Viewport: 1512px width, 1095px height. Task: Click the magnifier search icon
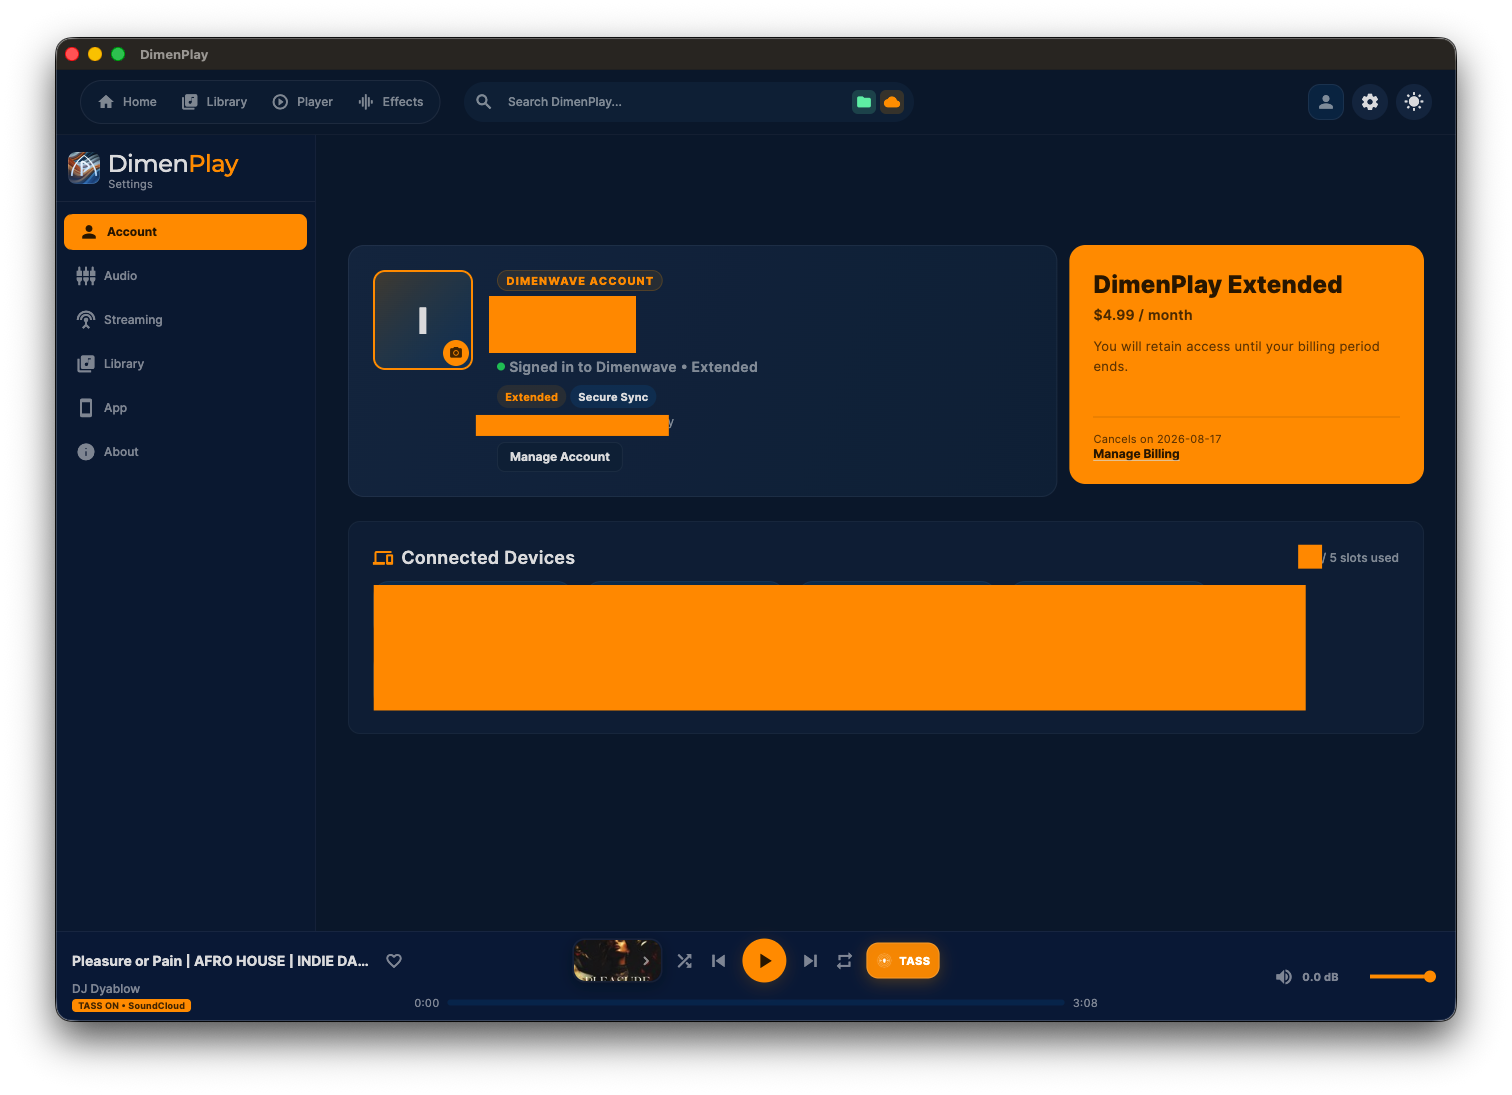point(484,102)
